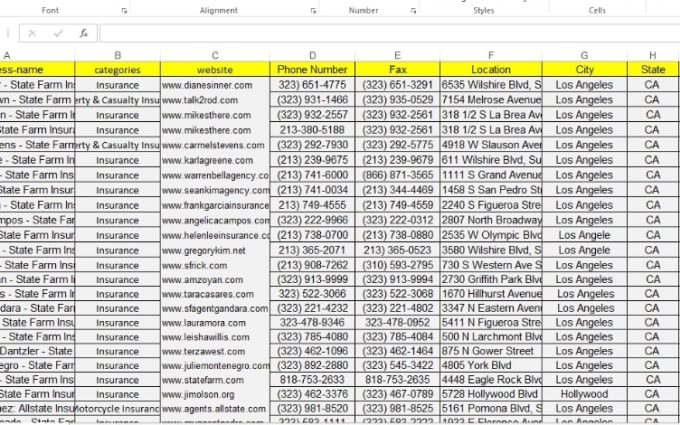Viewport: 680px width, 425px height.
Task: Click the '4805 York Blvd' location cell
Action: pyautogui.click(x=491, y=366)
